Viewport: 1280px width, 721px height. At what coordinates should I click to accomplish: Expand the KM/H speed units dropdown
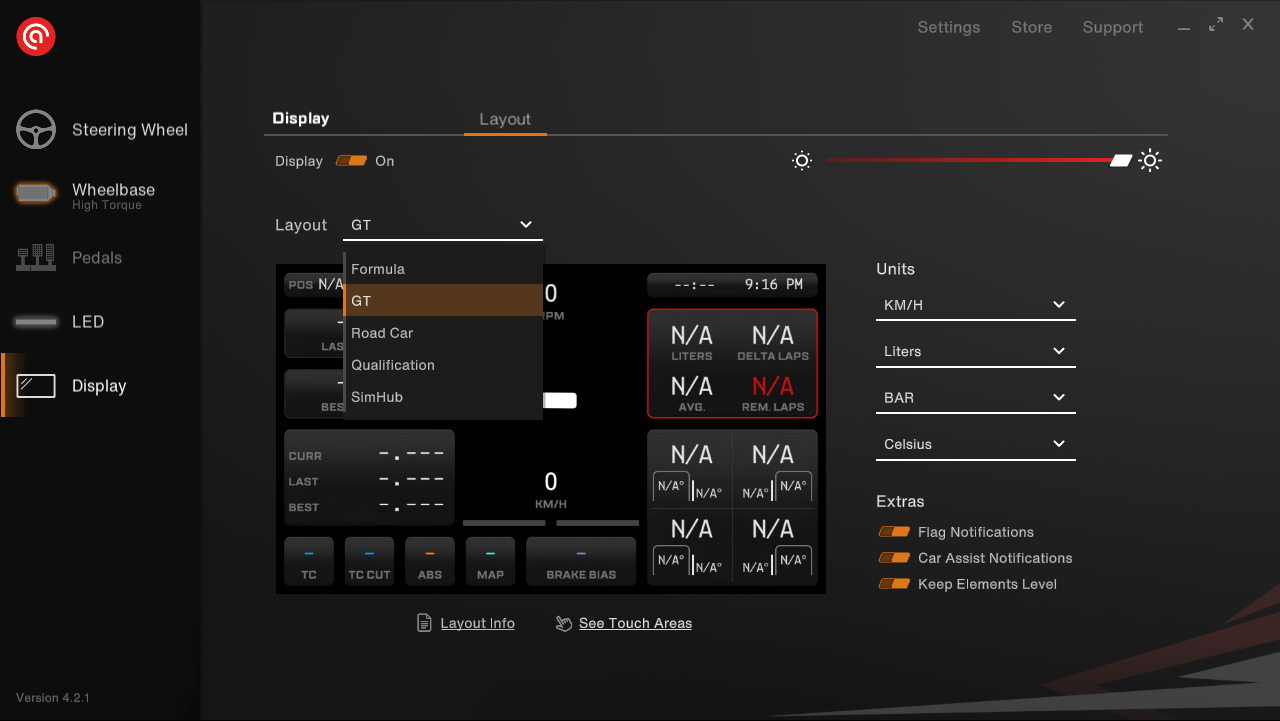coord(975,305)
